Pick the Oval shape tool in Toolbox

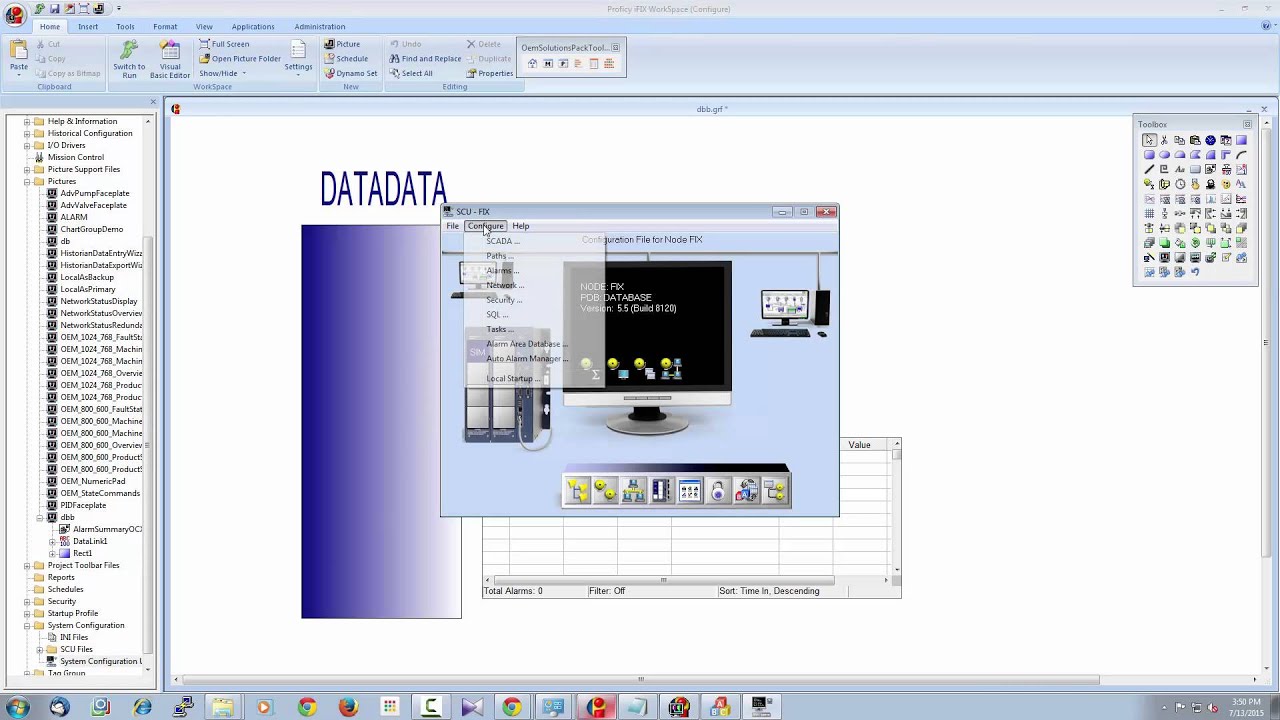1164,155
